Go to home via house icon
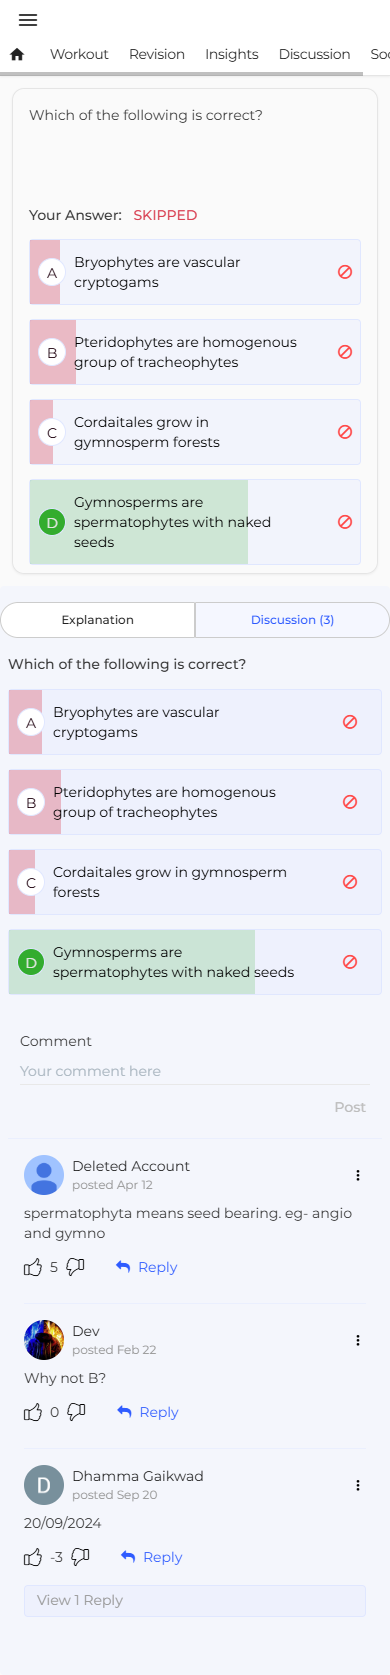Image resolution: width=390 pixels, height=1675 pixels. pos(16,54)
